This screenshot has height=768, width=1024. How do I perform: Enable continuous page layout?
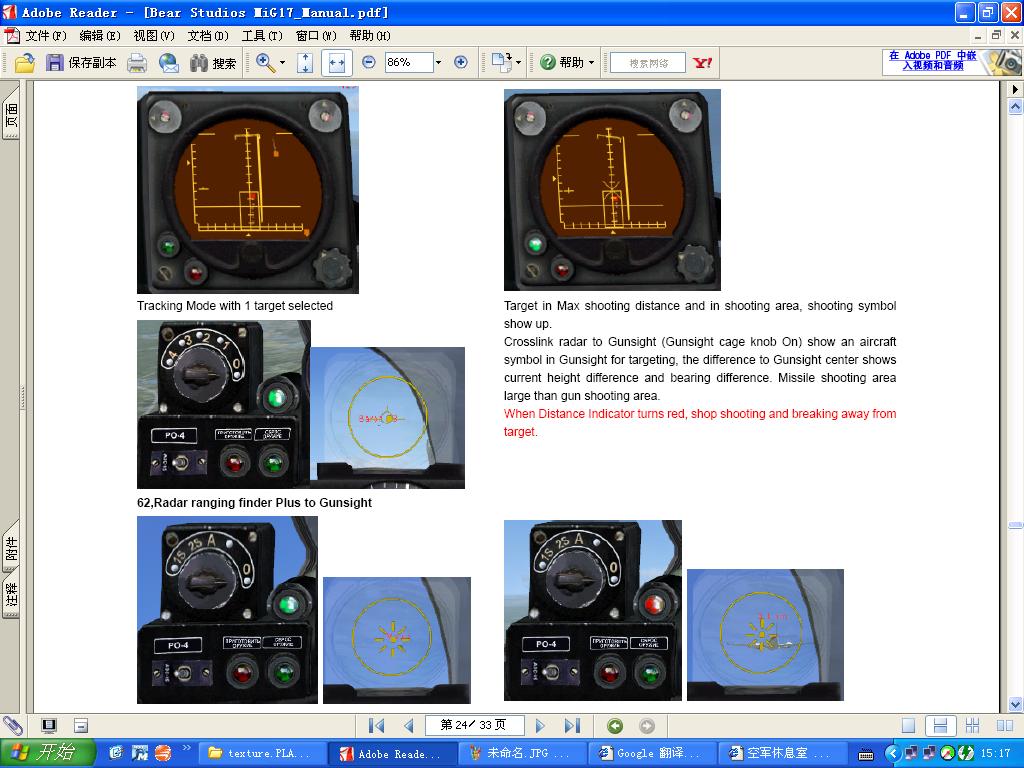point(938,726)
